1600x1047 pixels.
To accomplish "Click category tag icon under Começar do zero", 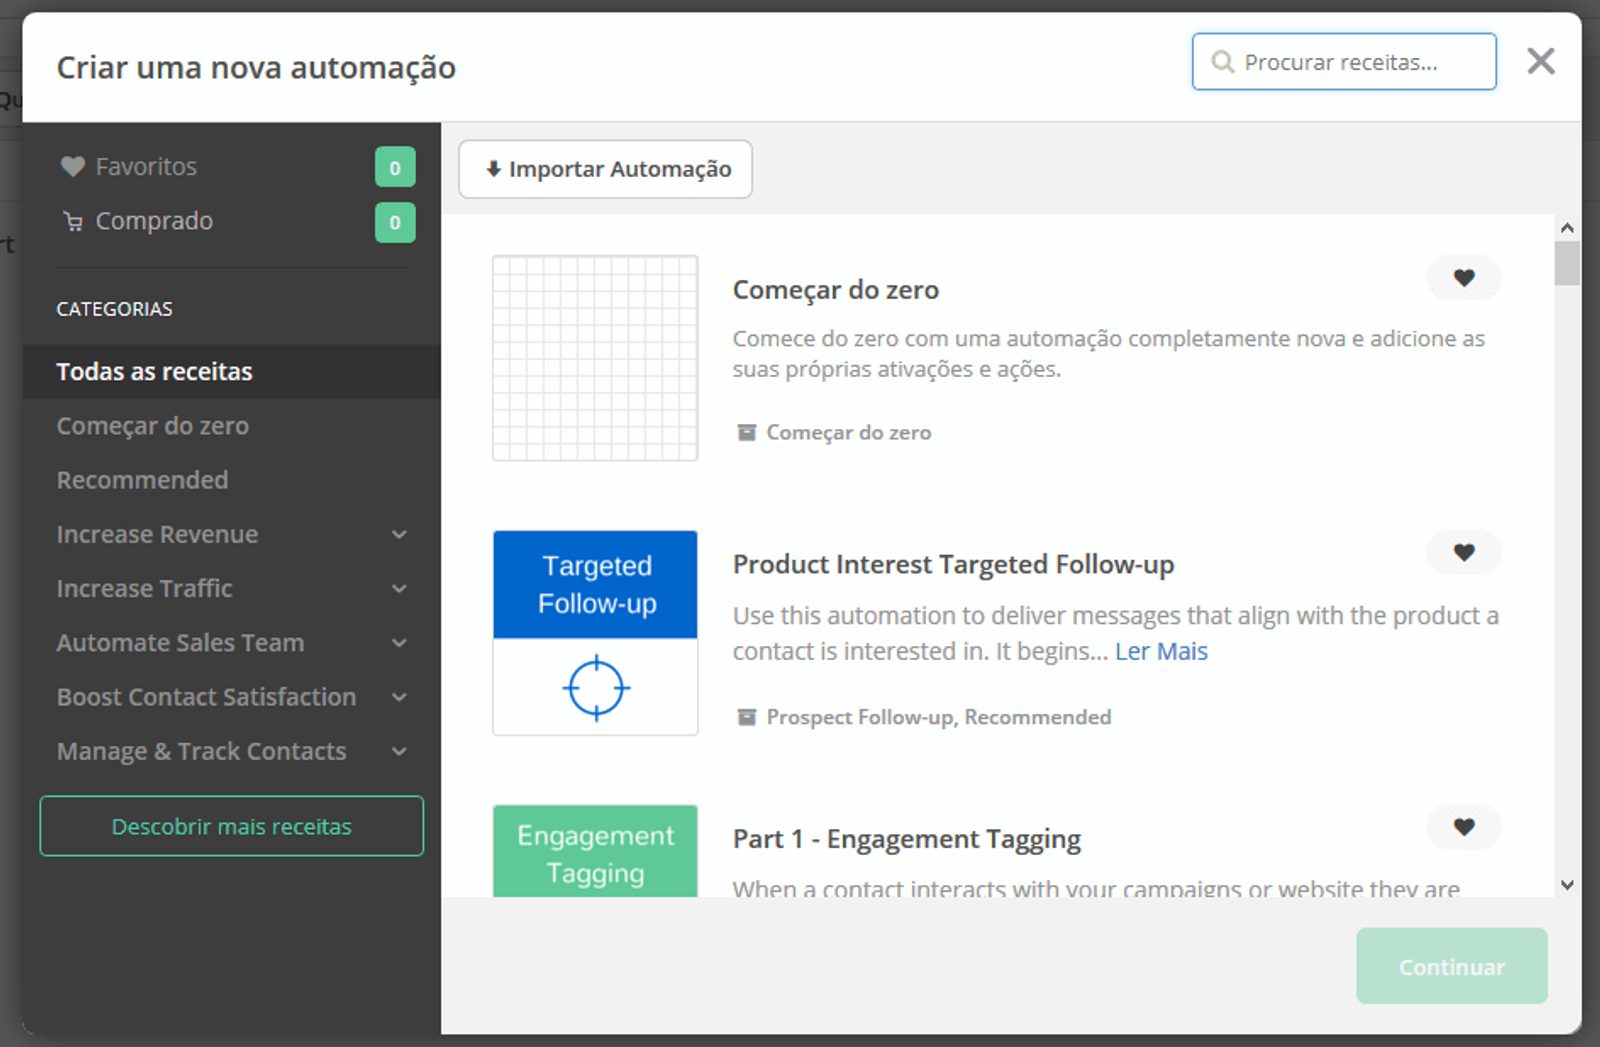I will pos(746,433).
